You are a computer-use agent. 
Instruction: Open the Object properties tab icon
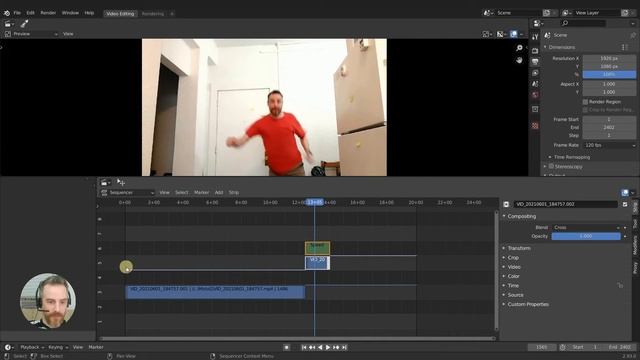pyautogui.click(x=535, y=109)
